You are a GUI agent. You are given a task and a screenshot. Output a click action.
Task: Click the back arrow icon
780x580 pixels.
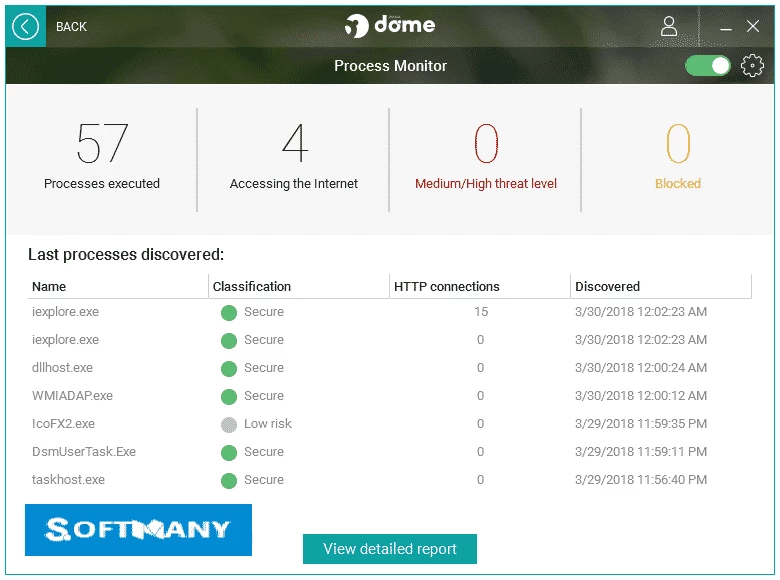point(26,27)
